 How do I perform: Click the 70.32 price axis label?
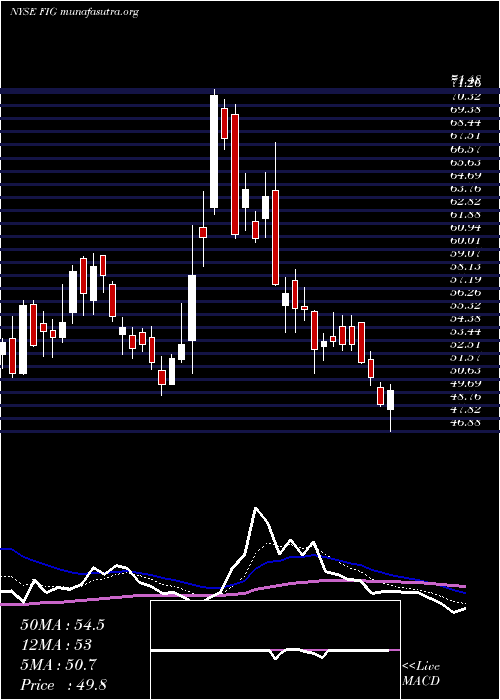[466, 96]
